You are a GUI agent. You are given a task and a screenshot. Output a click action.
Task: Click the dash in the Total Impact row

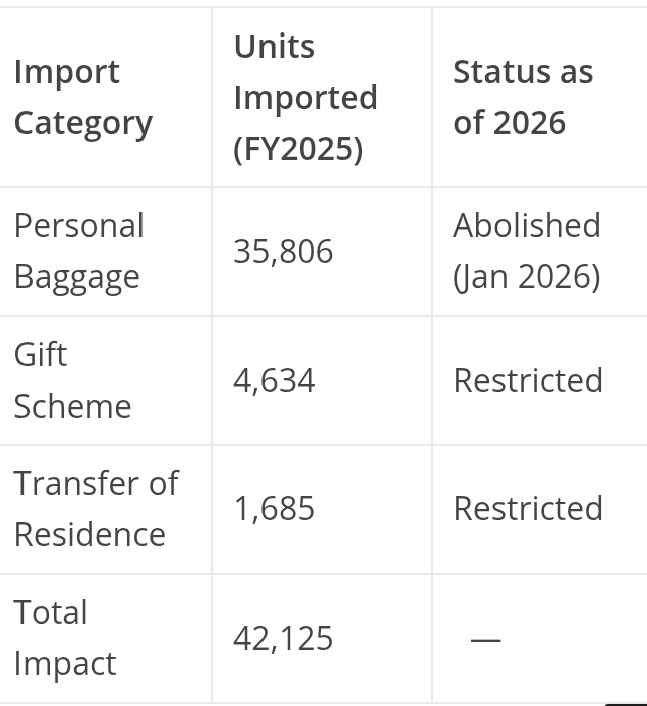pyautogui.click(x=485, y=639)
